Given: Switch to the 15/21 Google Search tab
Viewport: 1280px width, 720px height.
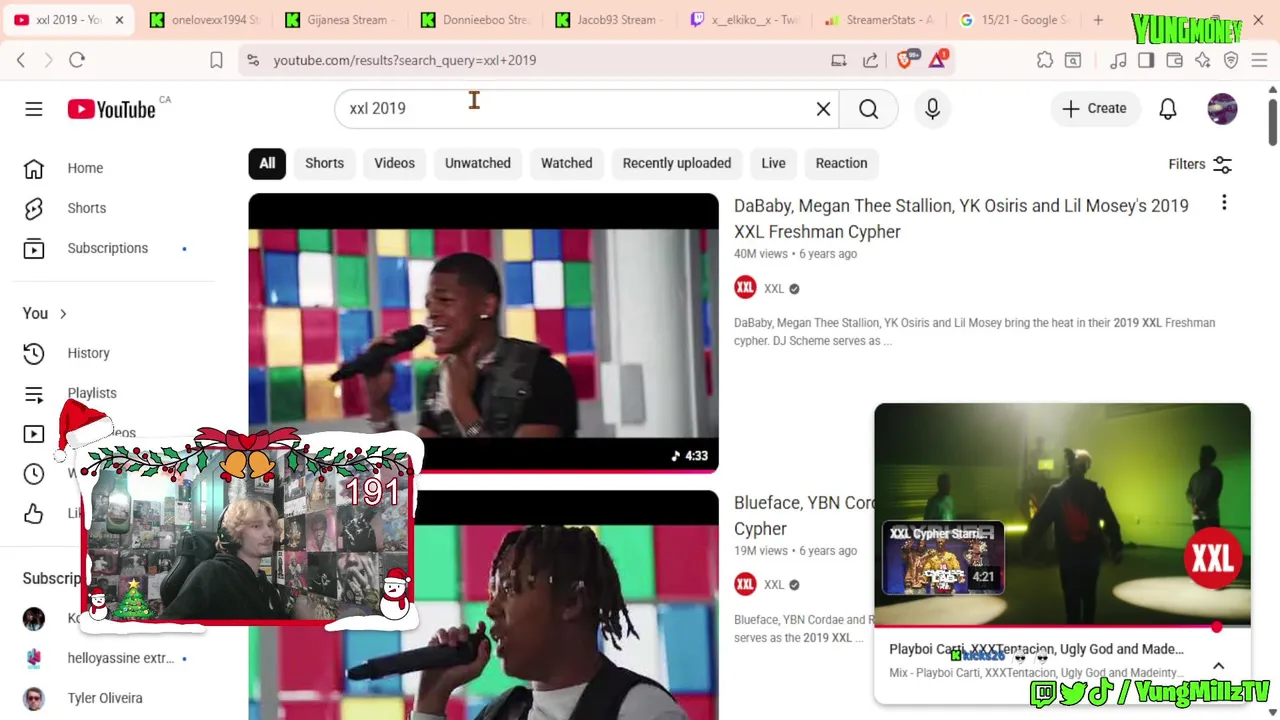Looking at the screenshot, I should coord(1015,20).
